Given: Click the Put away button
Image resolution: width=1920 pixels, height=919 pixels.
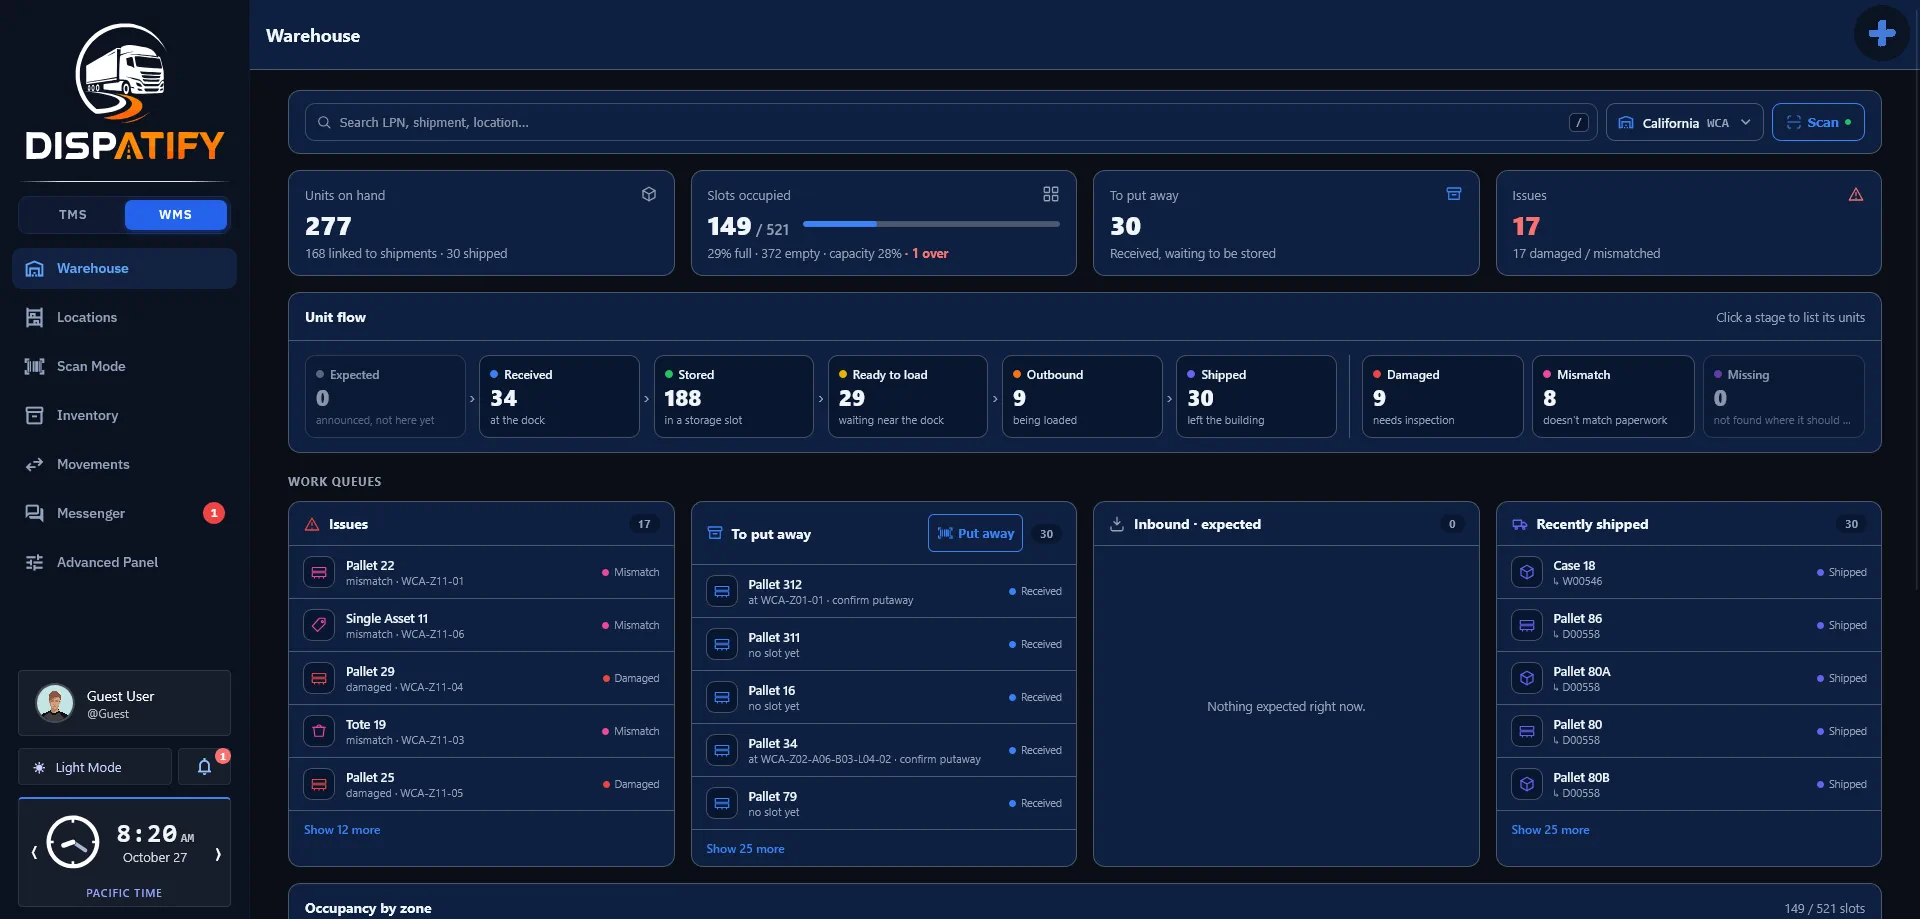Looking at the screenshot, I should (x=975, y=533).
